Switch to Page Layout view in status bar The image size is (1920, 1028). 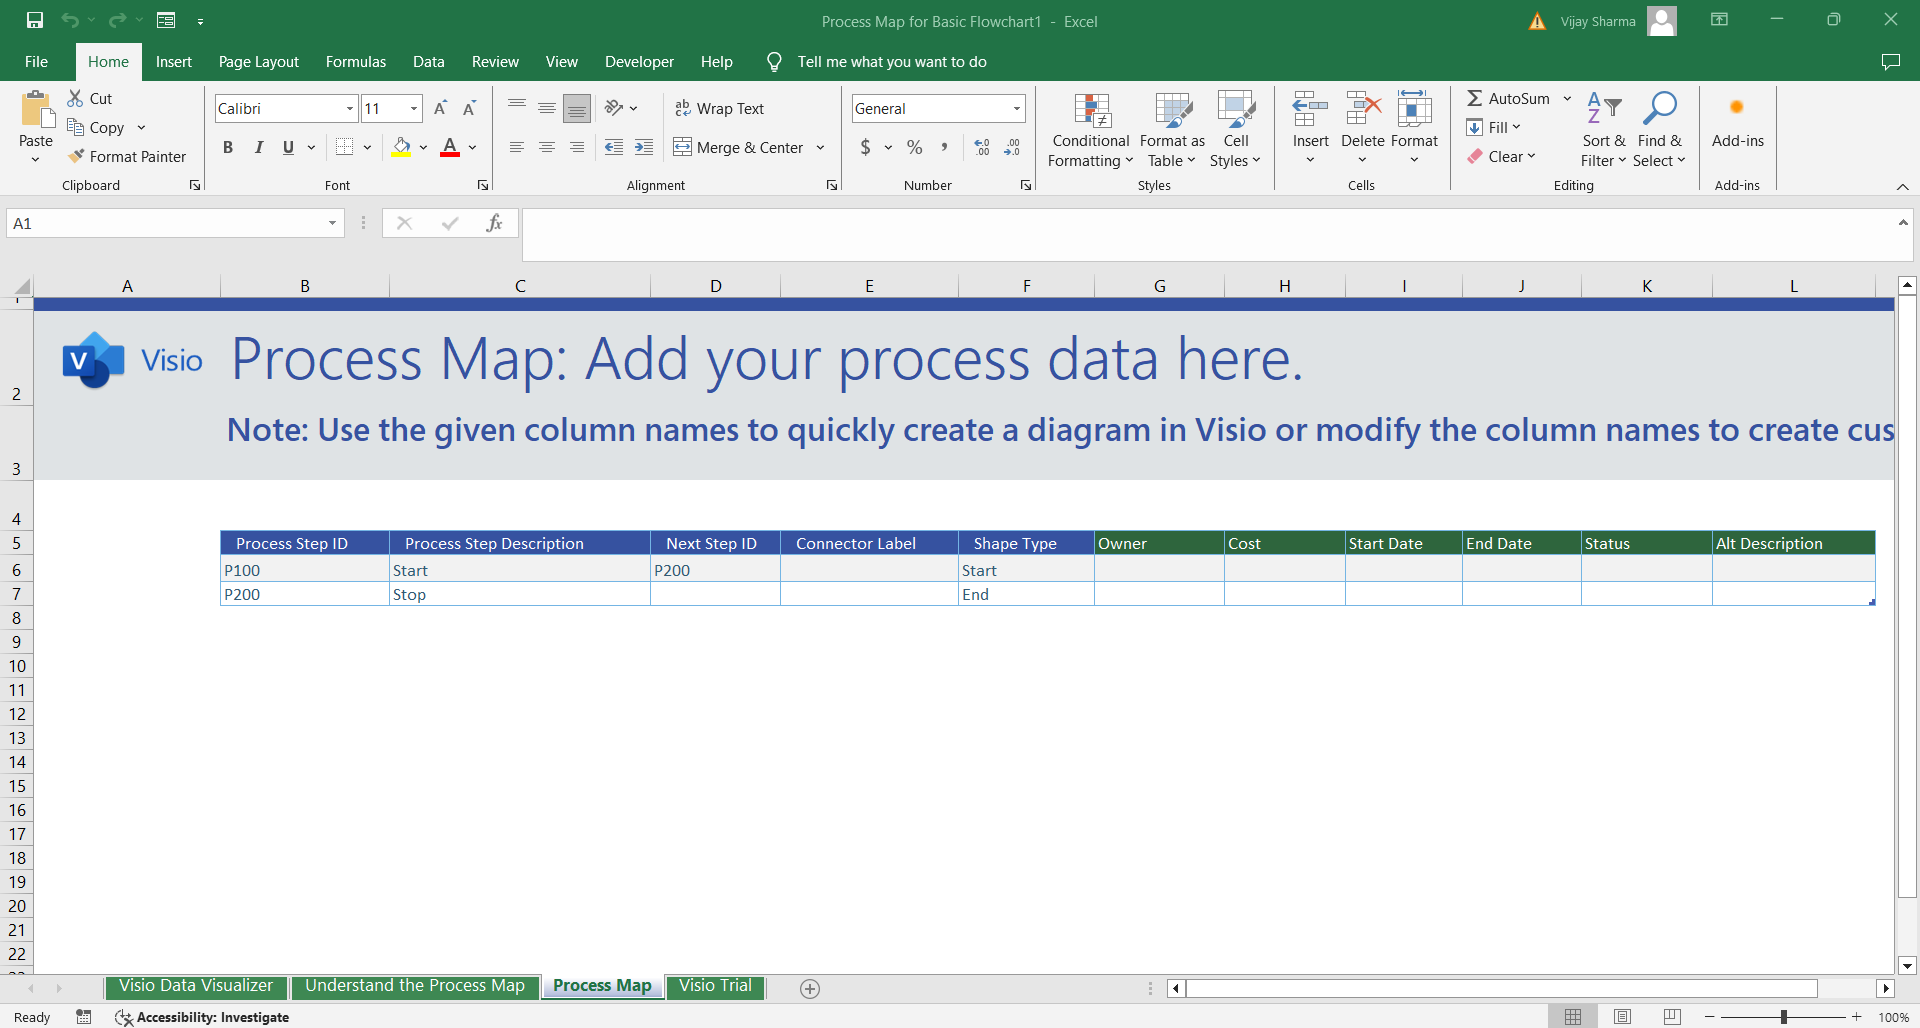point(1622,1017)
